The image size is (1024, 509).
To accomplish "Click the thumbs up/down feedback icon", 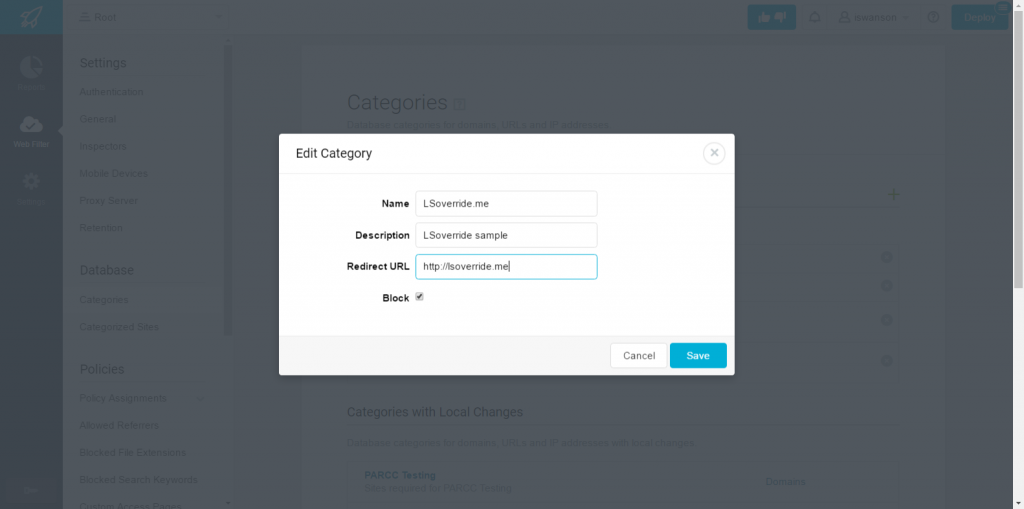I will pyautogui.click(x=771, y=18).
